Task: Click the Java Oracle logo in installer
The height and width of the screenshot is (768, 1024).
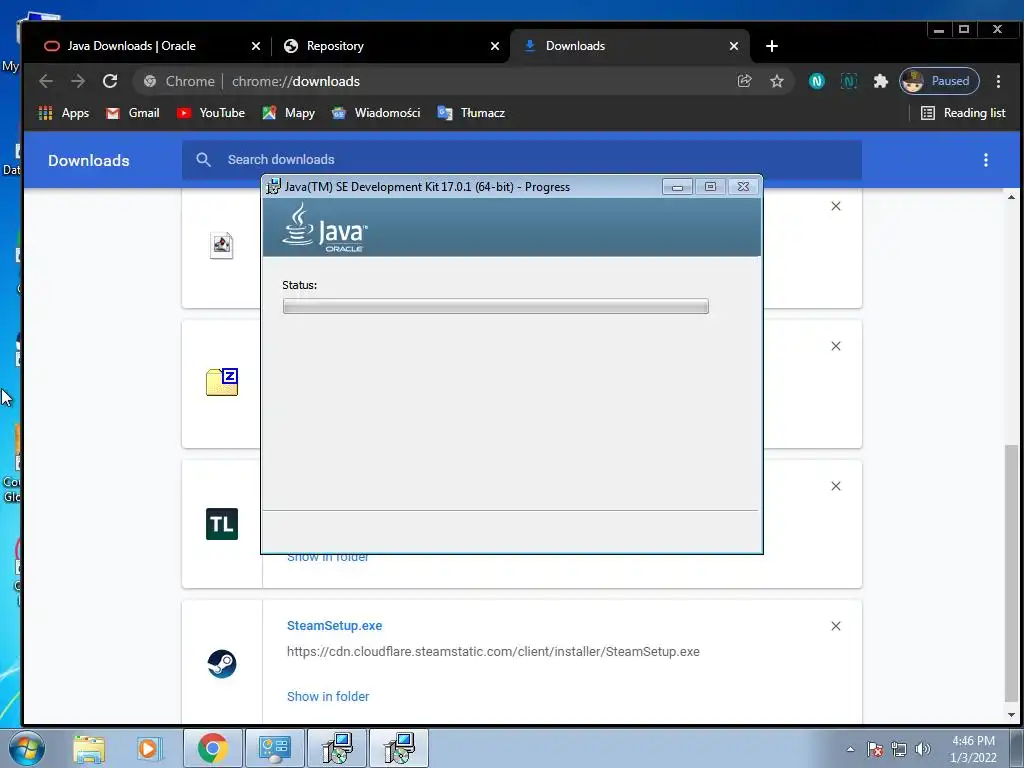Action: point(325,227)
